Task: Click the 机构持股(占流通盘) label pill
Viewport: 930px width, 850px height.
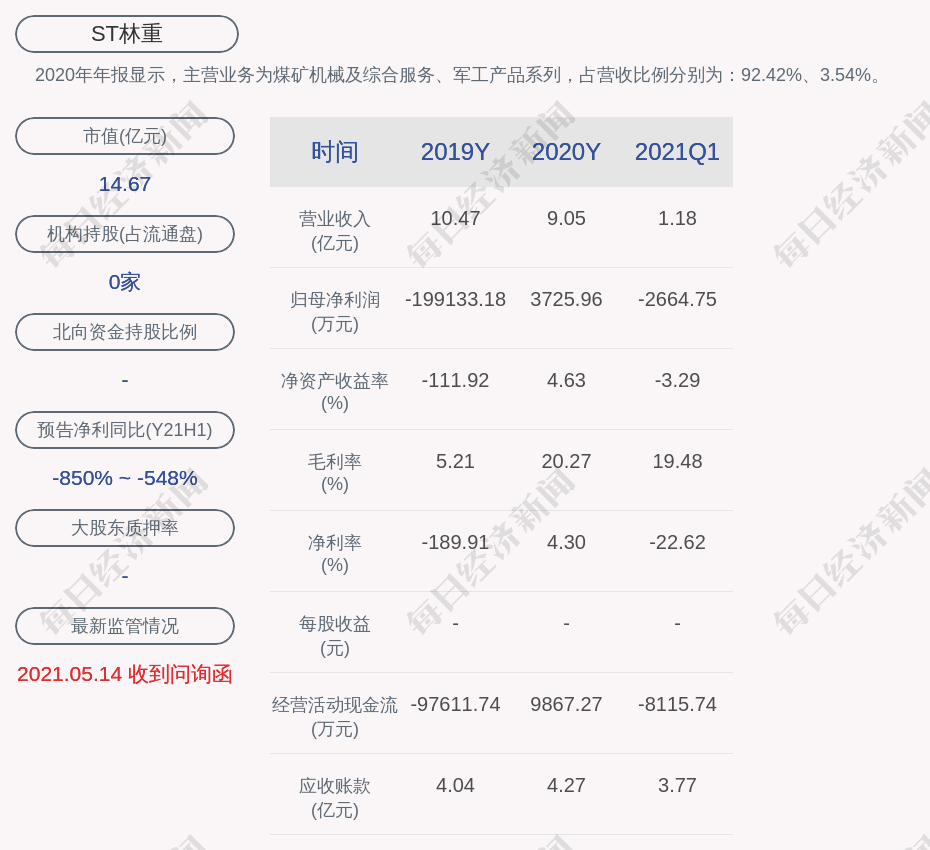Action: (125, 234)
